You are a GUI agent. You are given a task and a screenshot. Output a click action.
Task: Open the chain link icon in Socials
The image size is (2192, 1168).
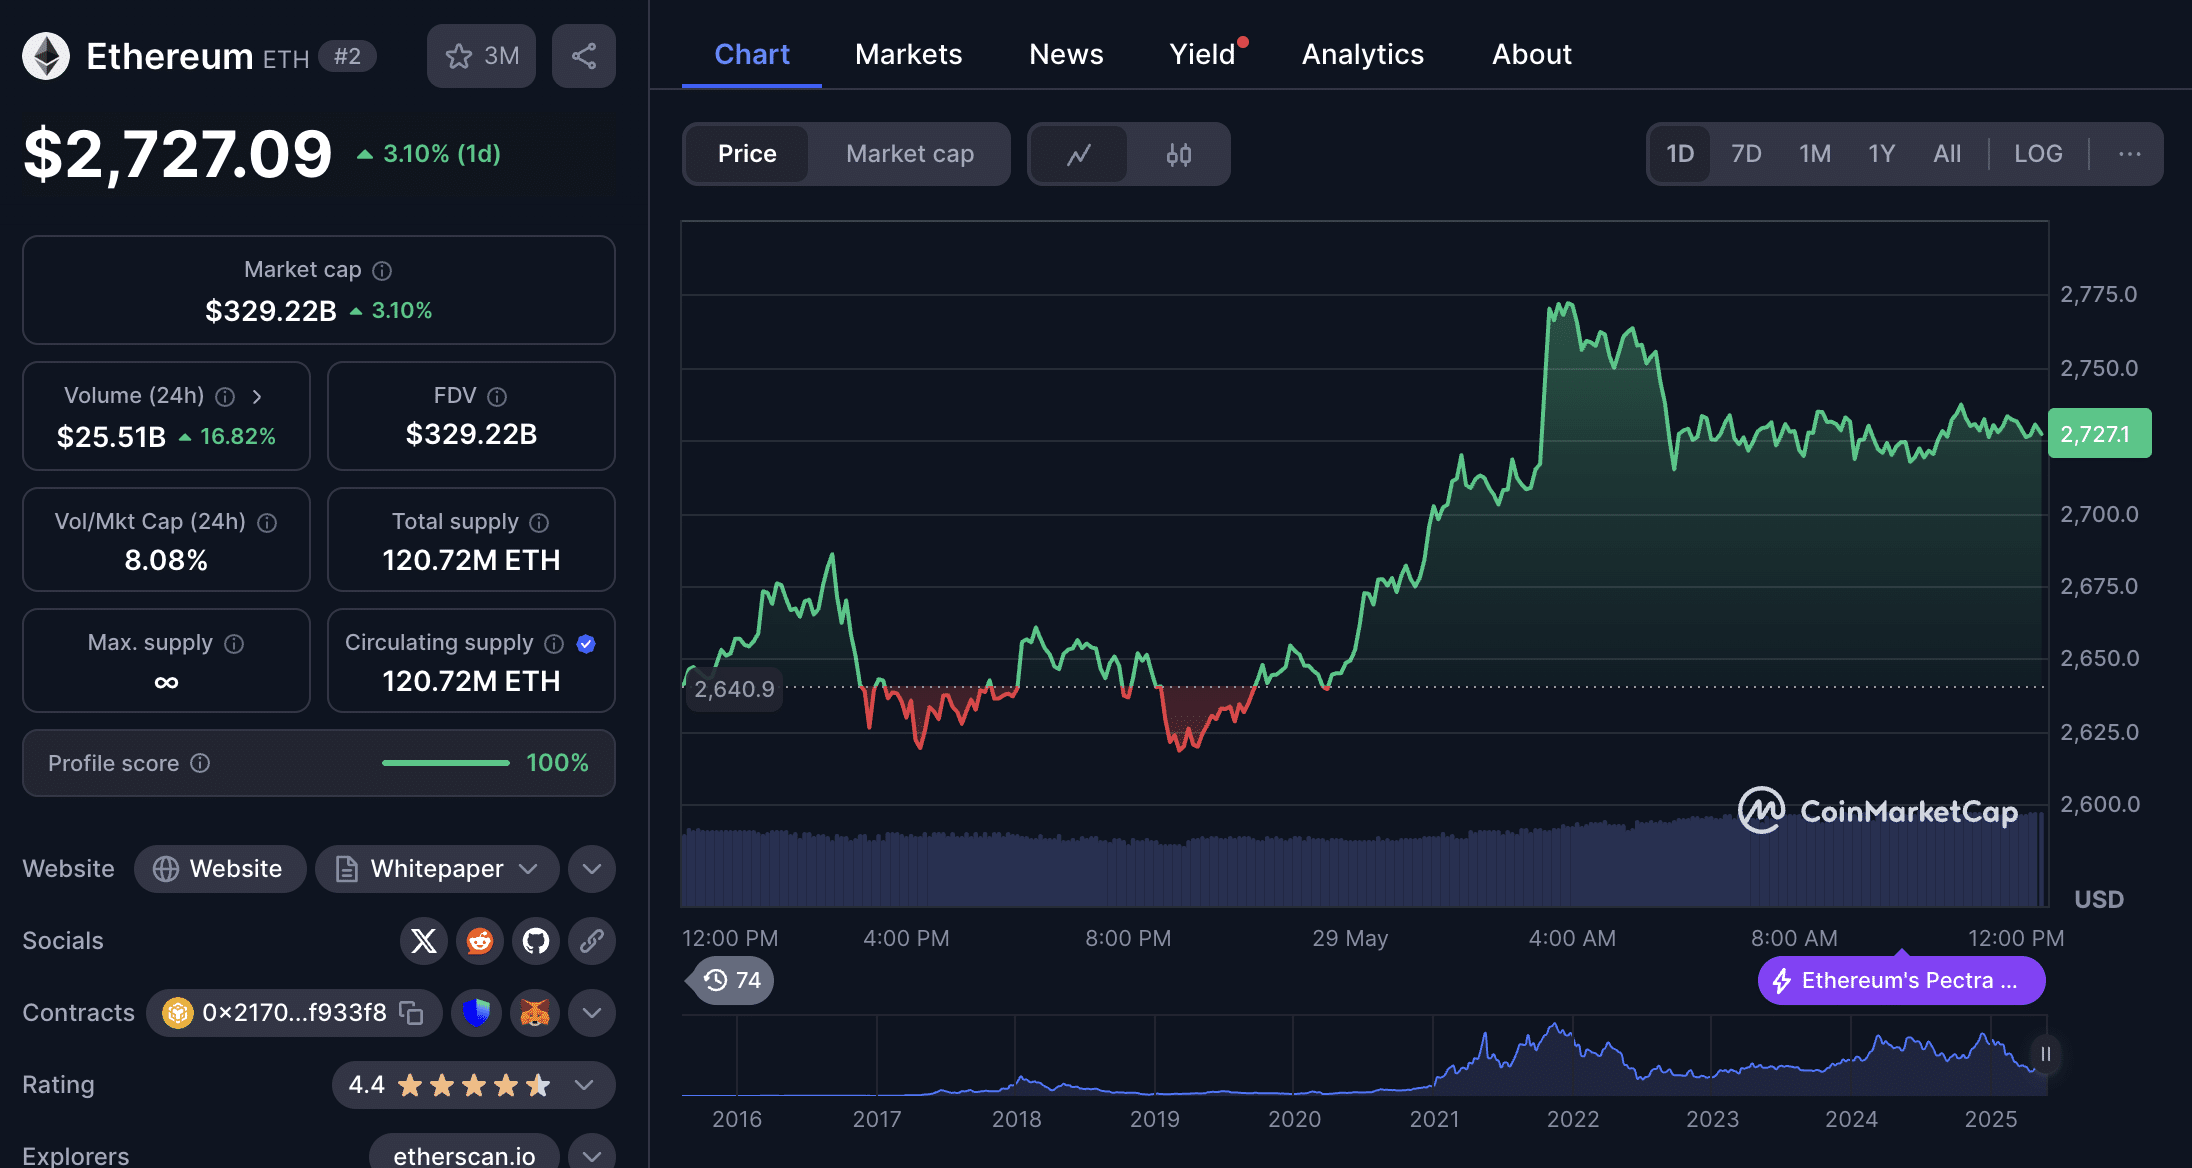(592, 941)
